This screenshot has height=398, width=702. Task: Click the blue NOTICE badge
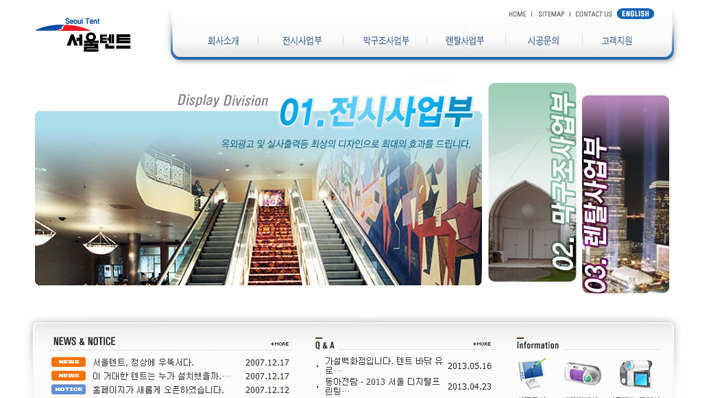[68, 389]
